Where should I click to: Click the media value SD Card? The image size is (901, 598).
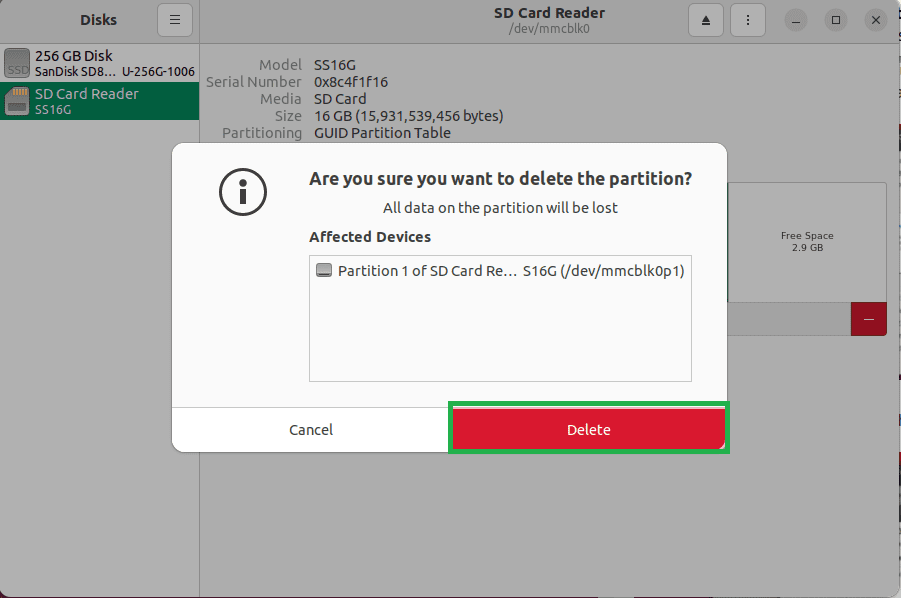[x=340, y=99]
